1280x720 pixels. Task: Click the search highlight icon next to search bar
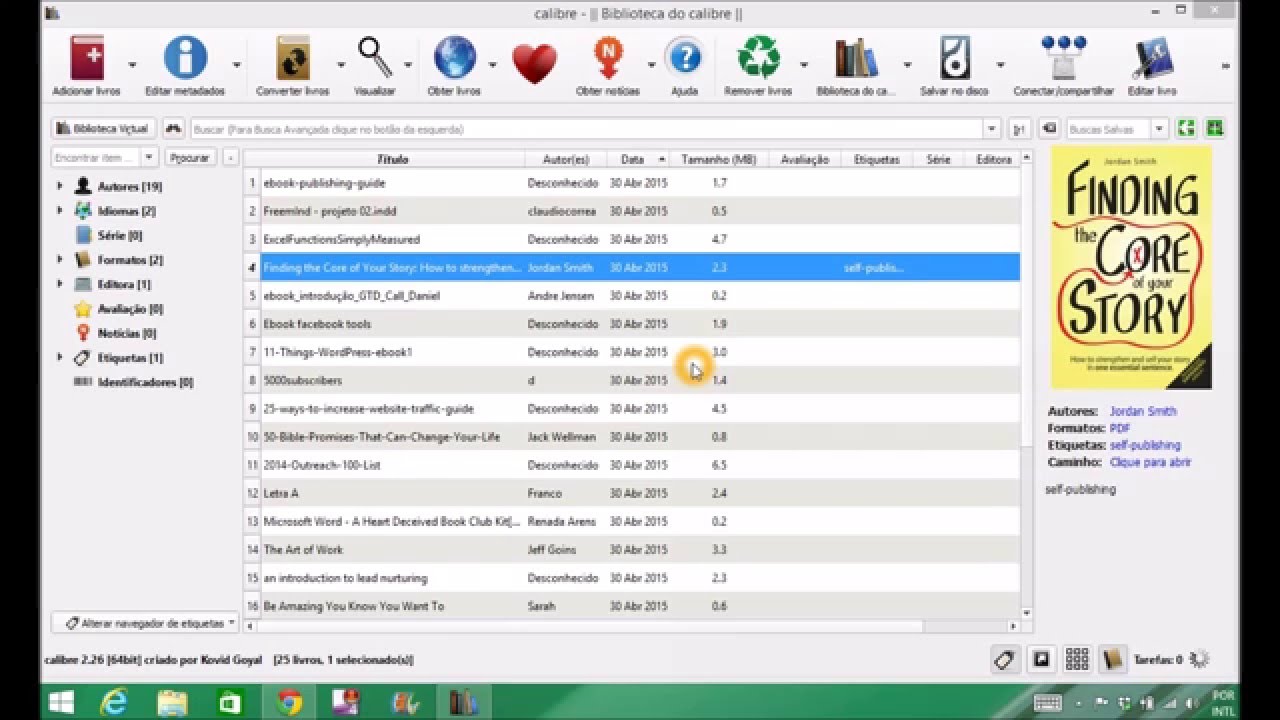(1019, 129)
